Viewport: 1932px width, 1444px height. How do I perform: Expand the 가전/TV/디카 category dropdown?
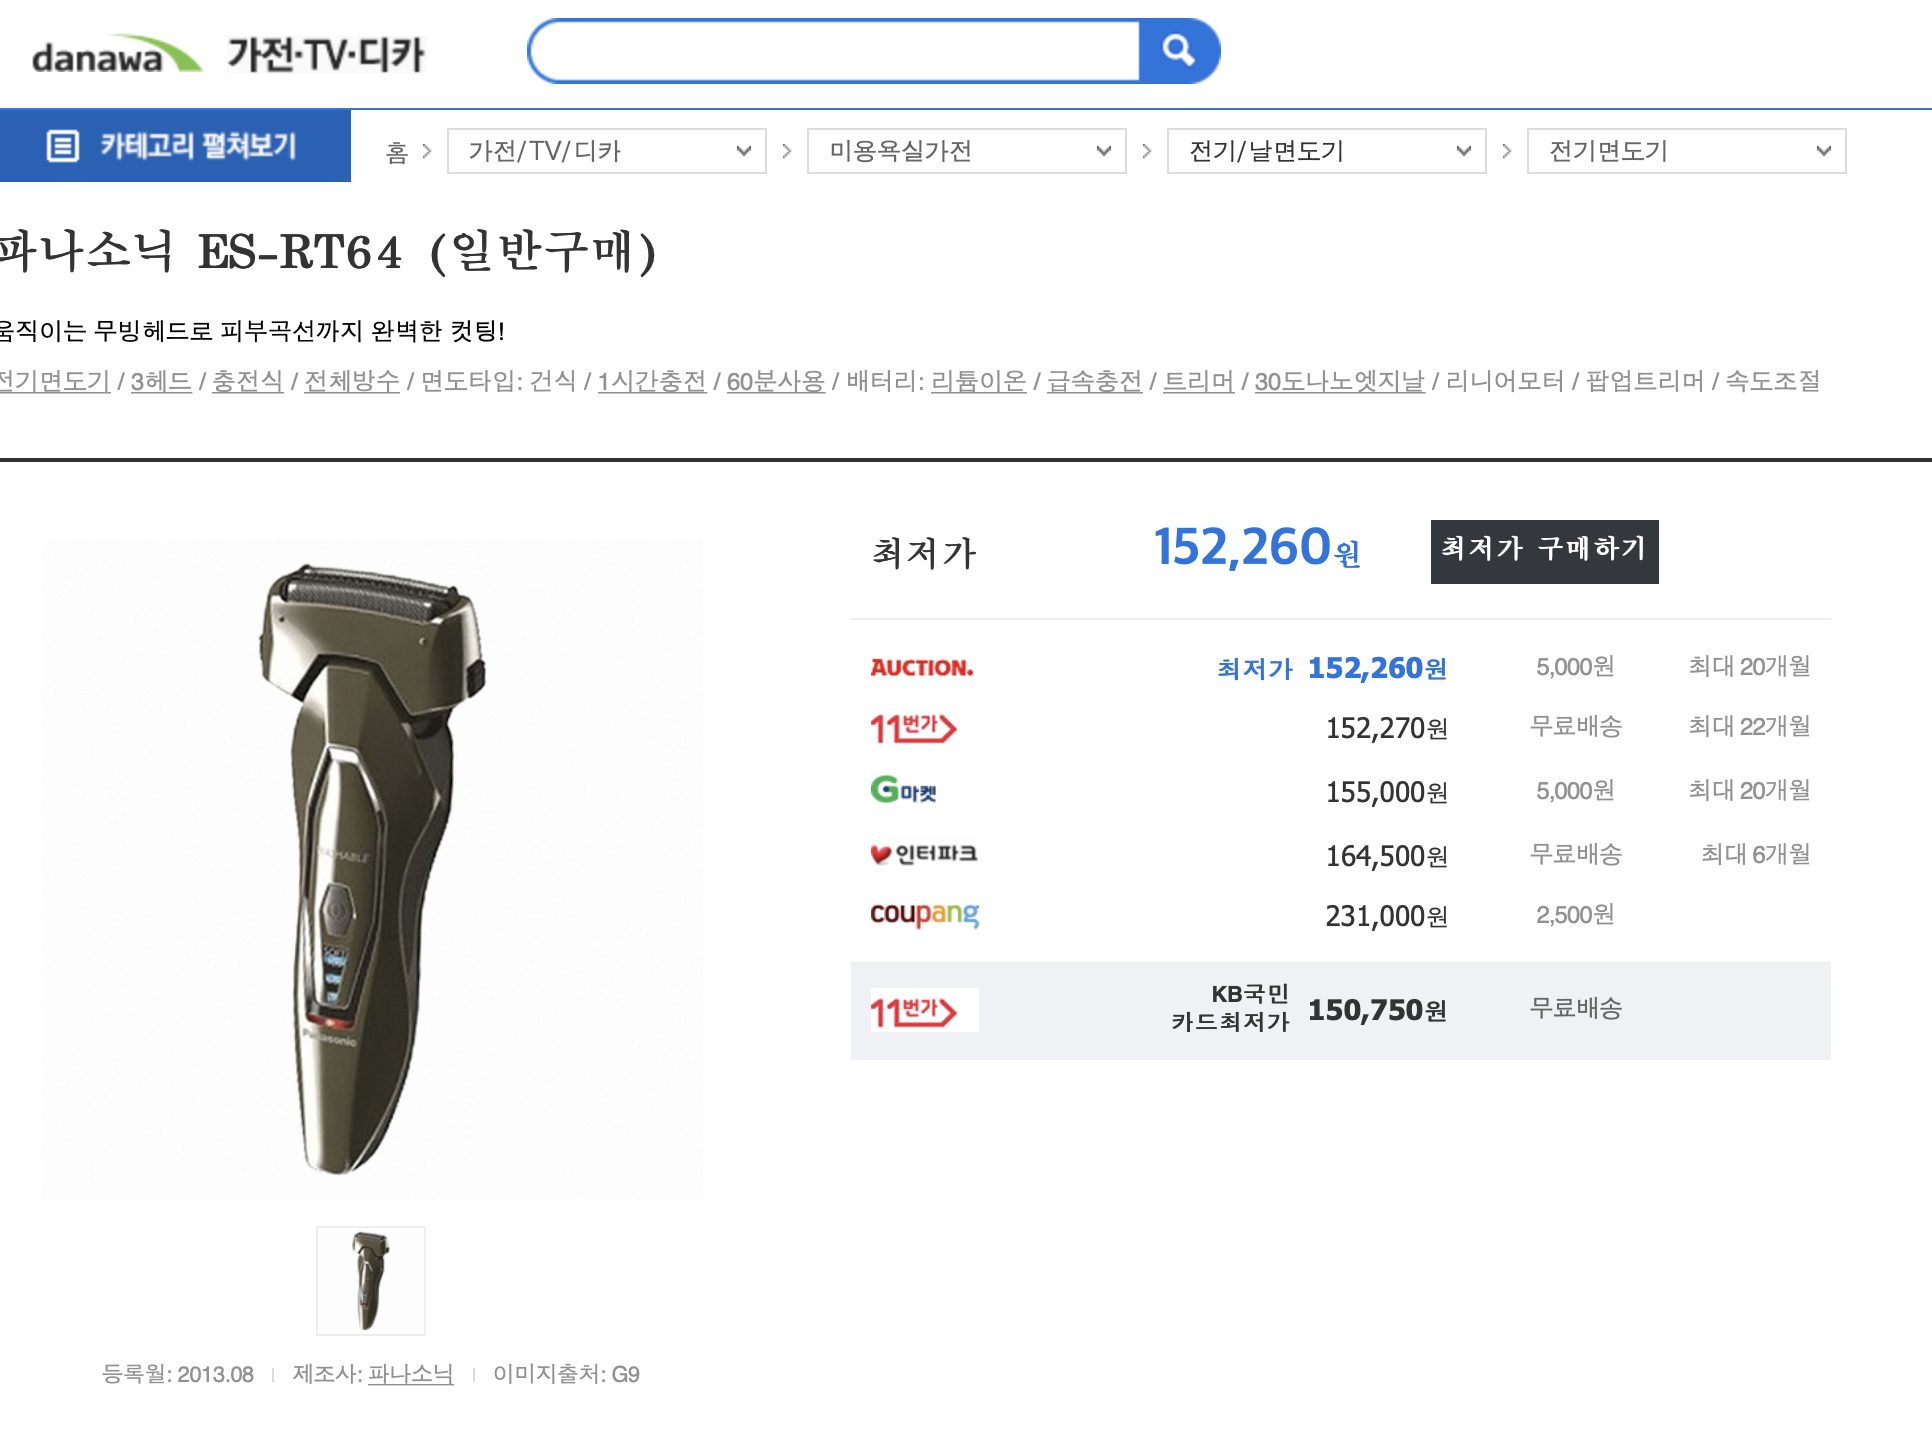(x=606, y=151)
